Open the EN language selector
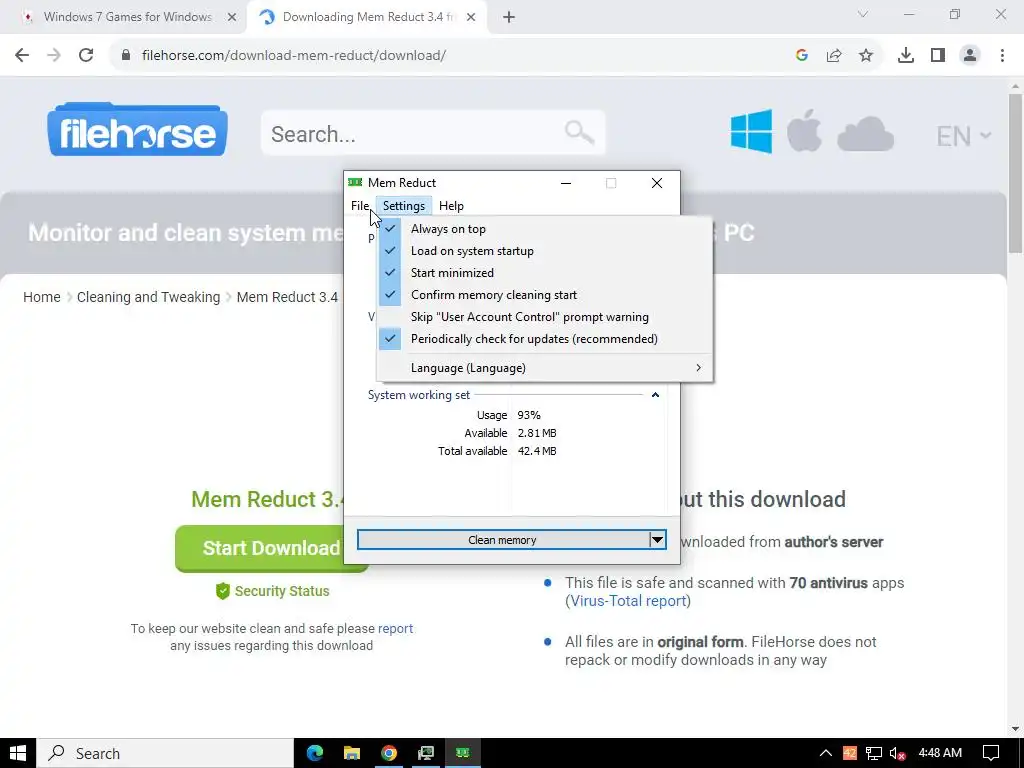1024x768 pixels. point(964,136)
